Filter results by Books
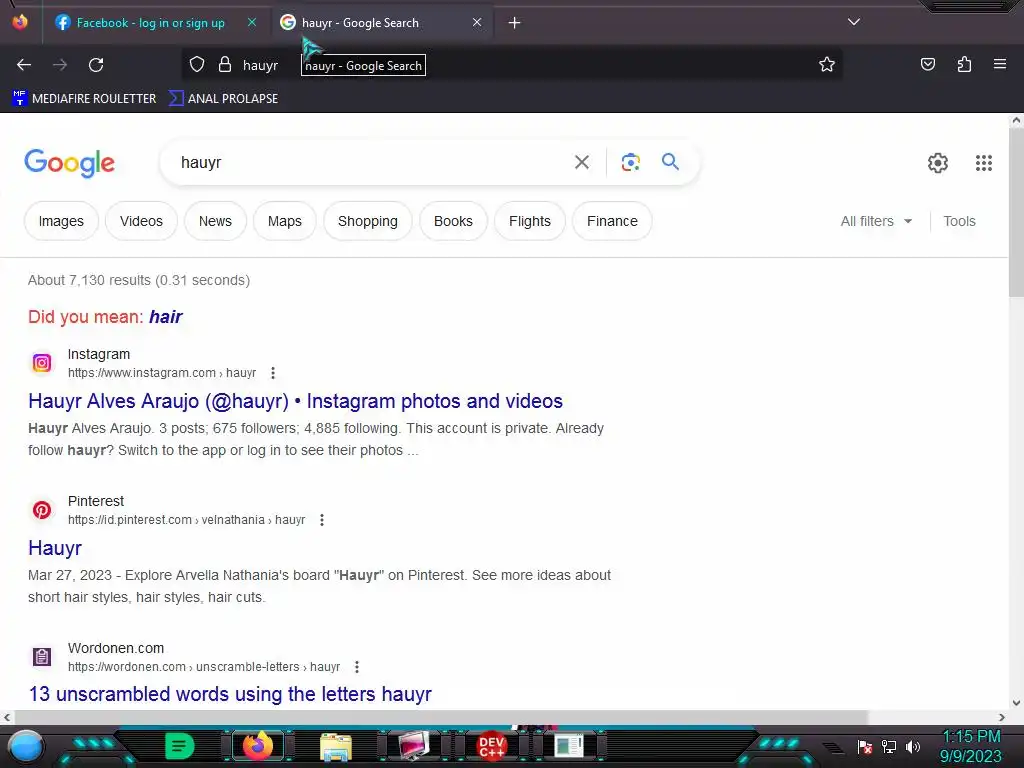This screenshot has width=1024, height=768. (x=453, y=221)
